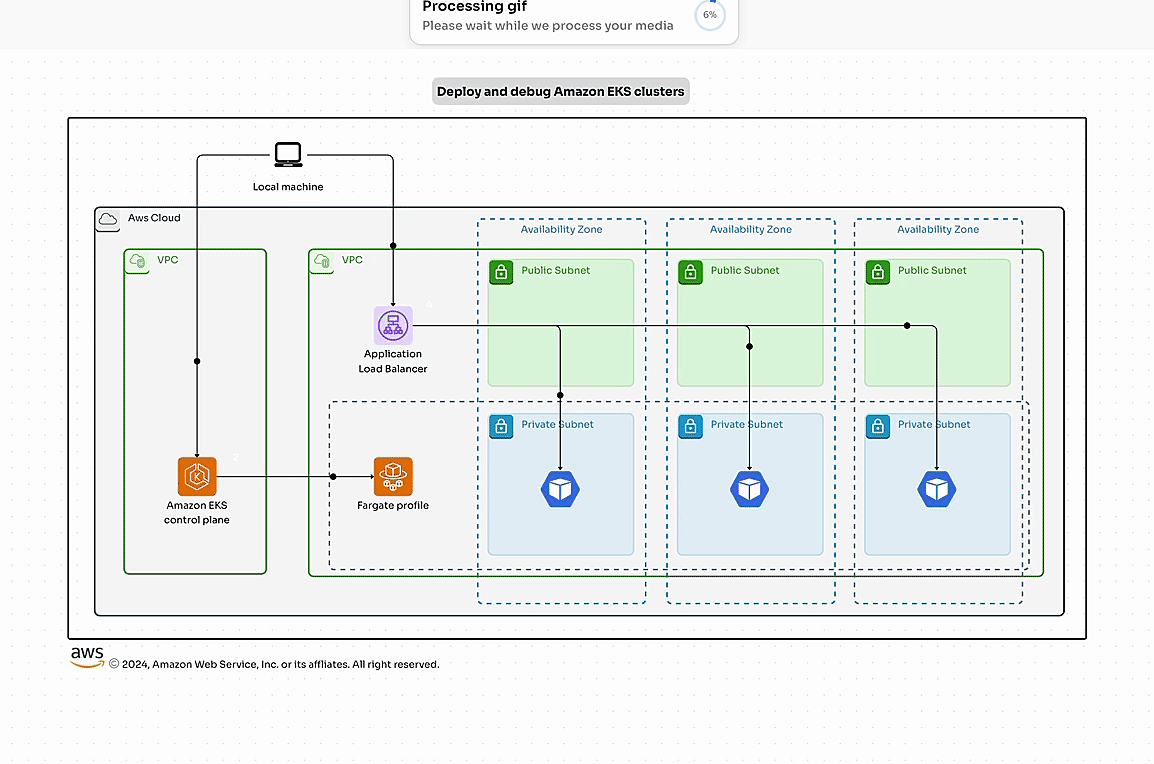The height and width of the screenshot is (764, 1154).
Task: Click the rightmost Private Subnet label
Action: click(934, 425)
